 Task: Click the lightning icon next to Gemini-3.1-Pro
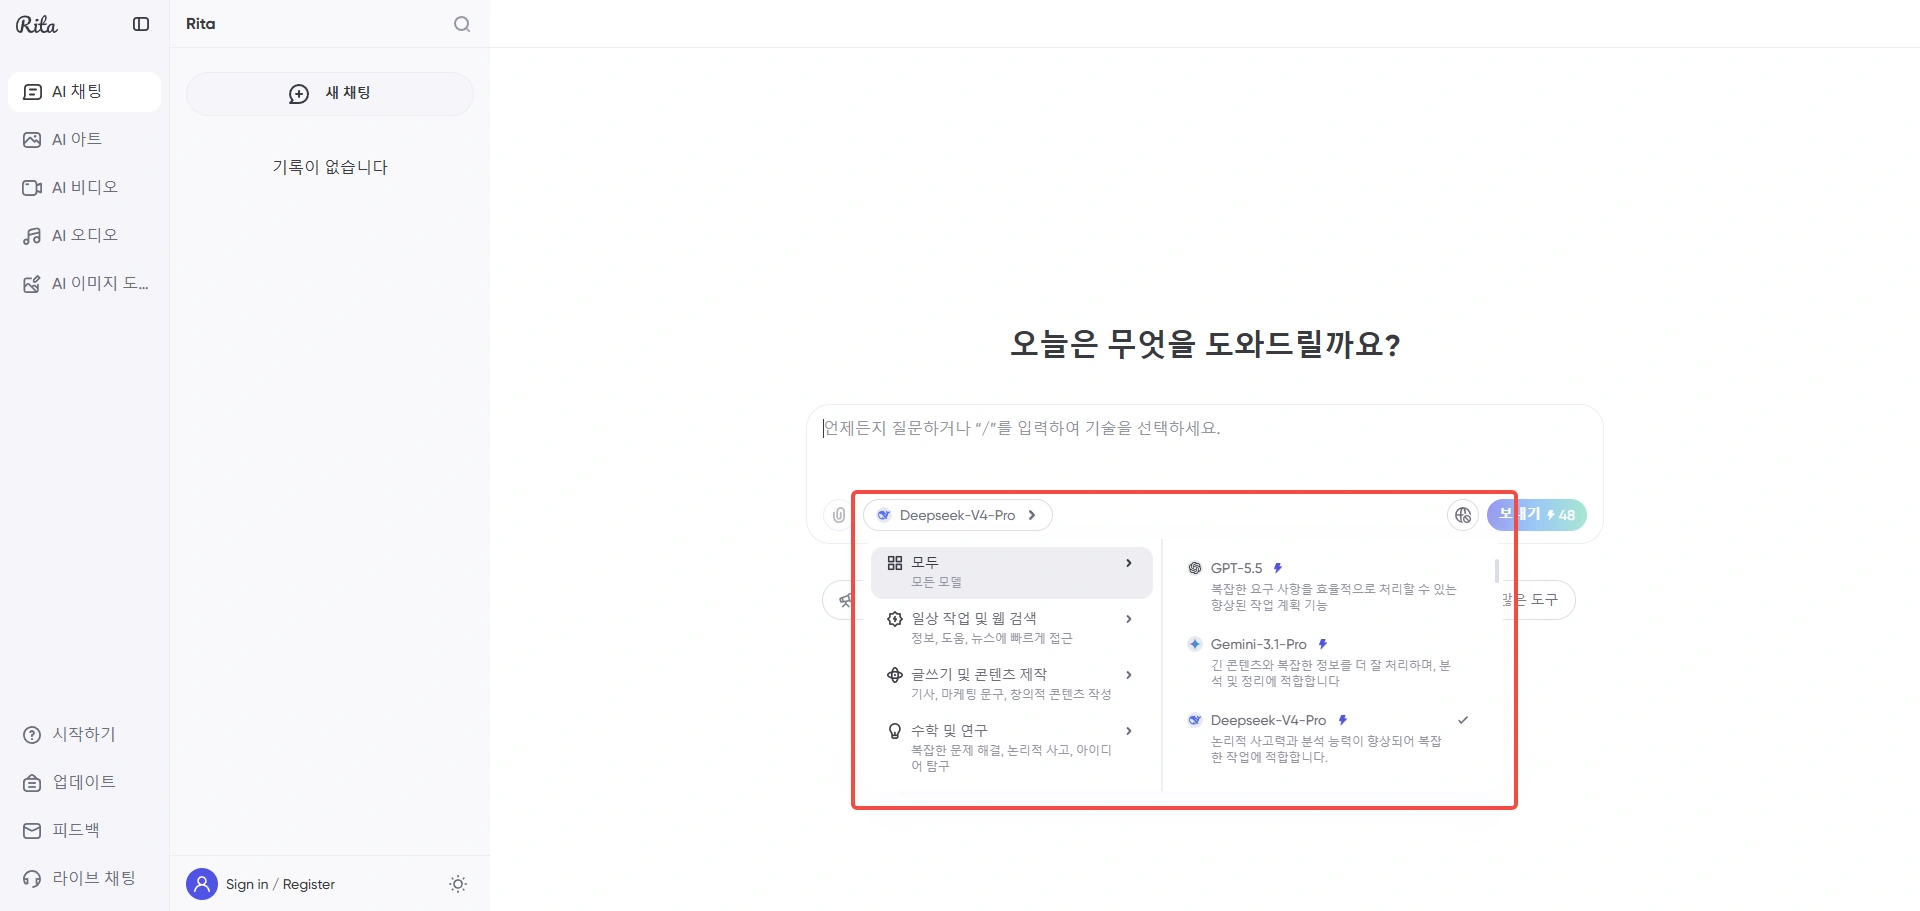[x=1322, y=644]
